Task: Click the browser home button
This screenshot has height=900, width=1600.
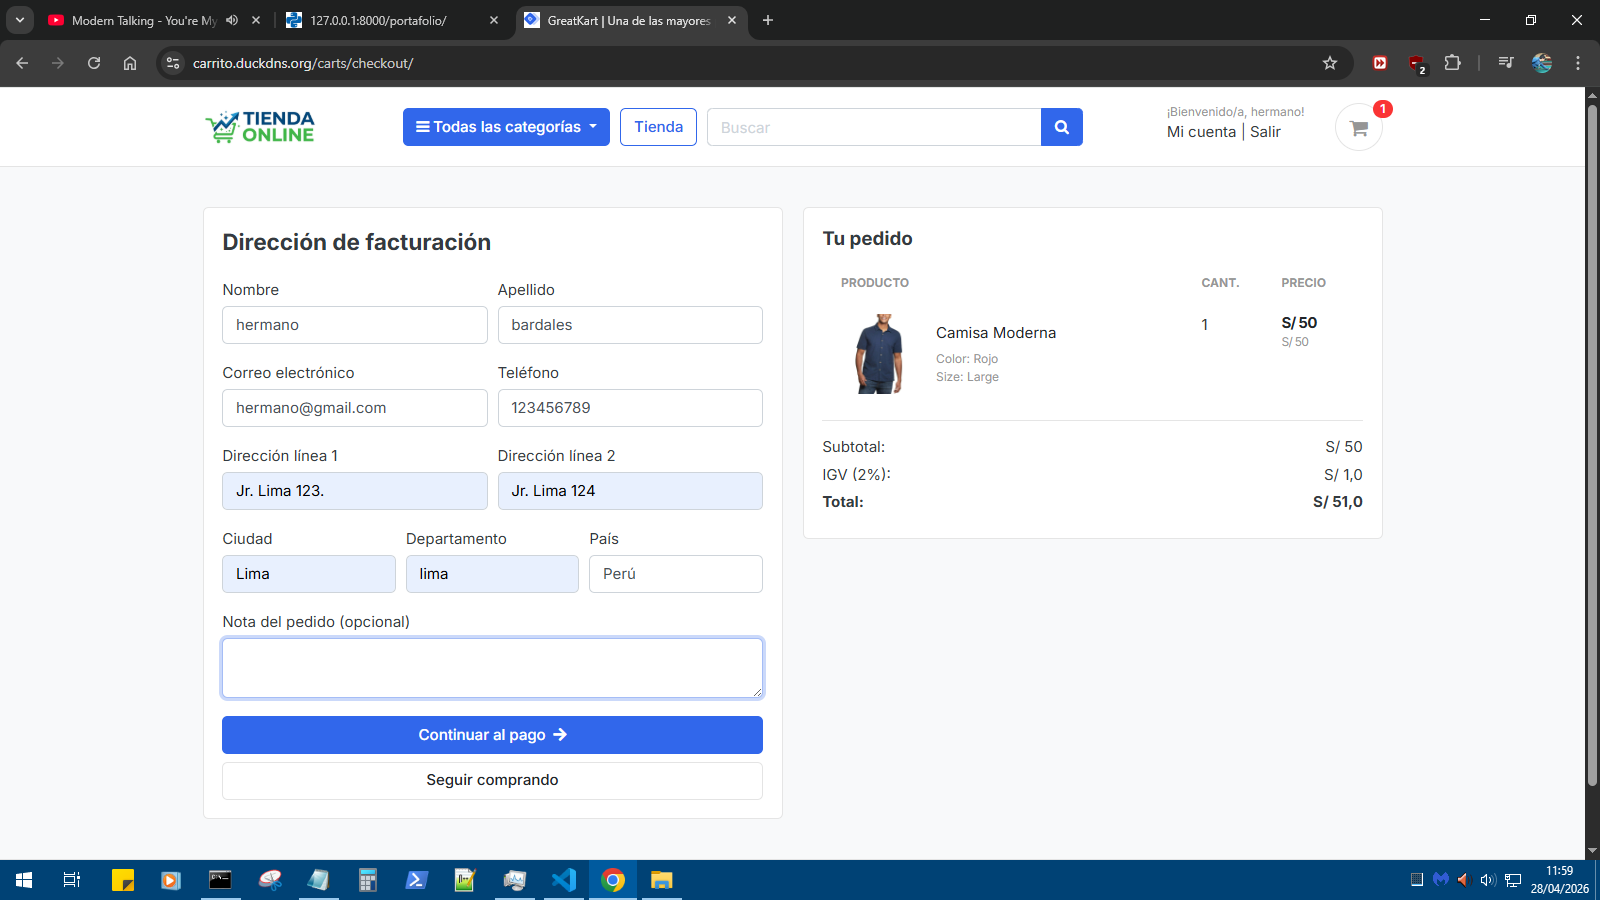Action: point(130,63)
